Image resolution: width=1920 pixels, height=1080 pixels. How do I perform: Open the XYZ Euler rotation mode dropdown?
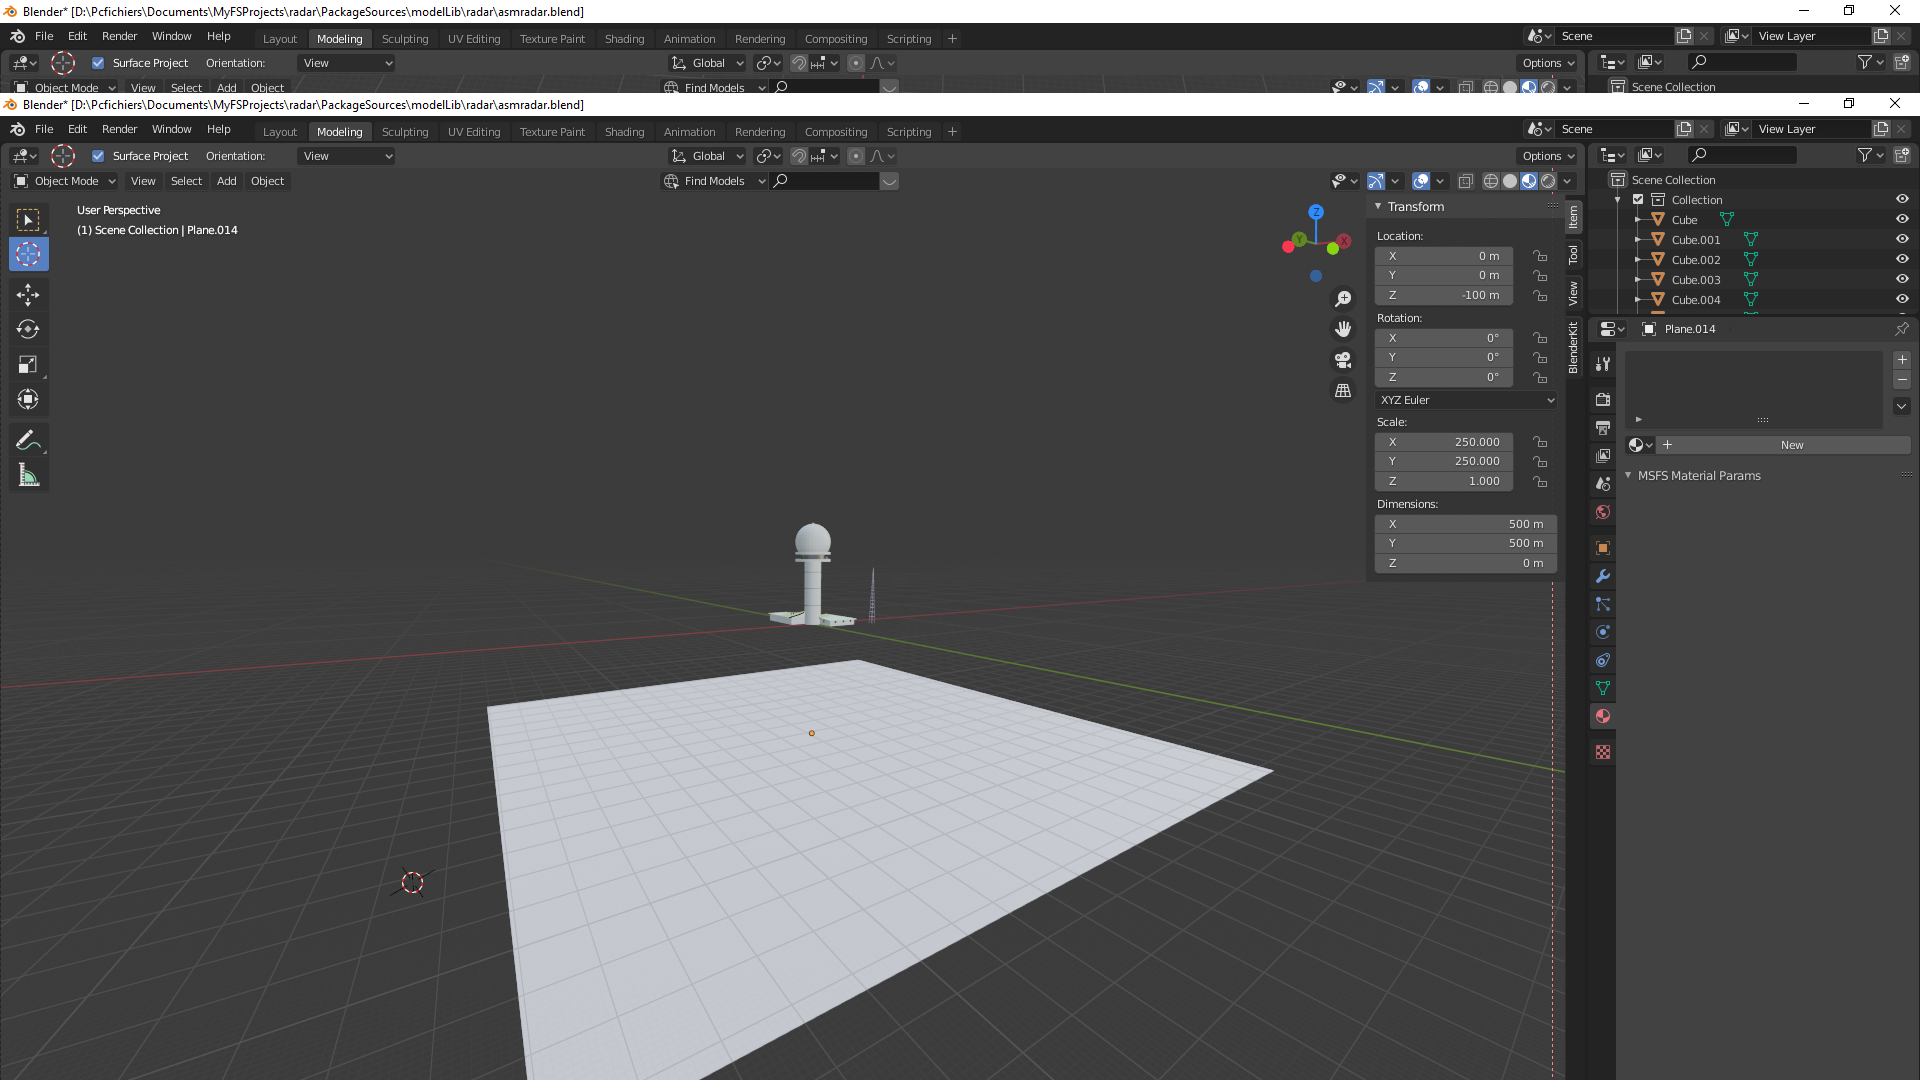pos(1466,400)
